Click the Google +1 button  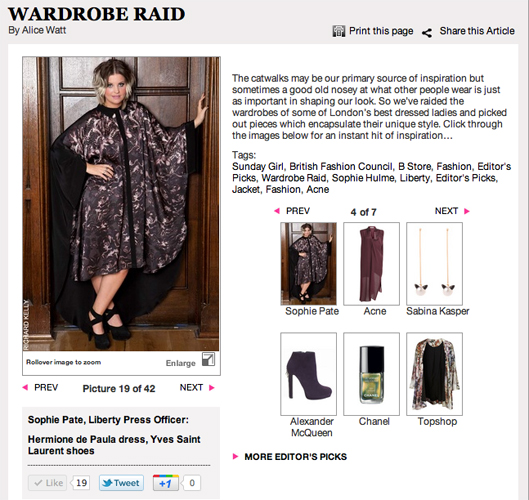[167, 483]
